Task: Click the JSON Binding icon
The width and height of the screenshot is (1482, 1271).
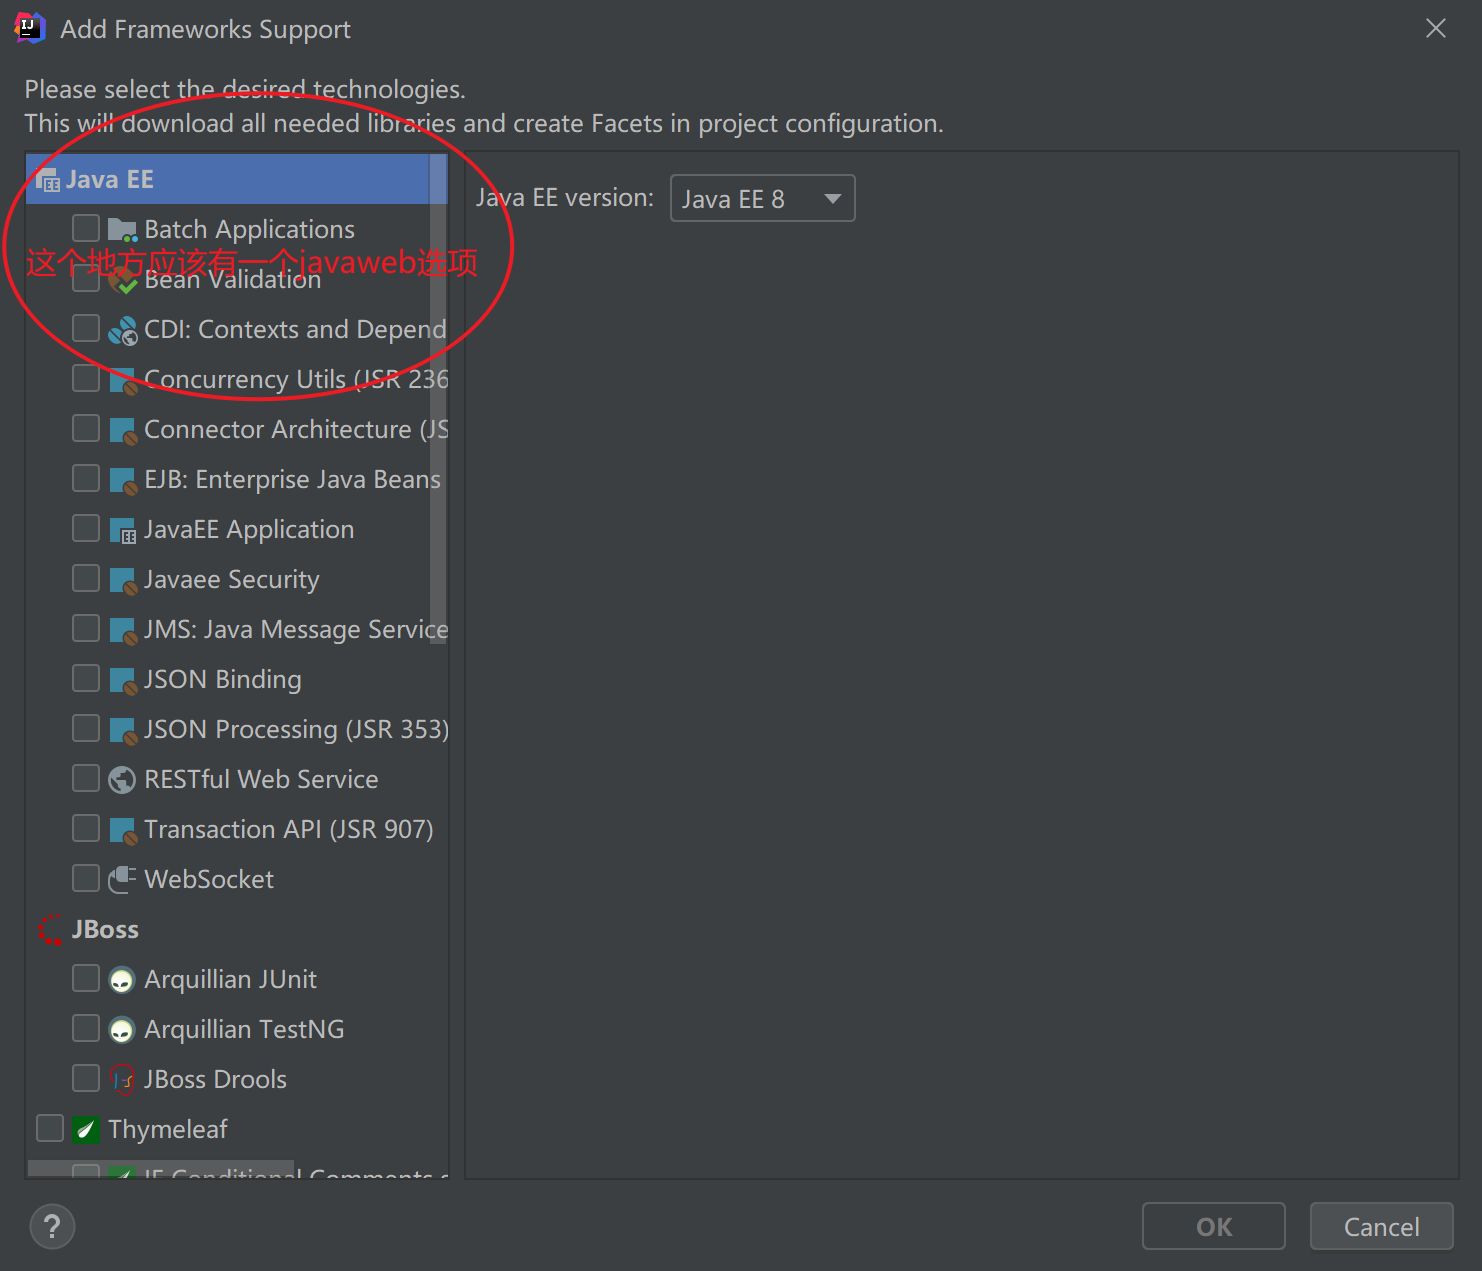Action: pos(122,681)
